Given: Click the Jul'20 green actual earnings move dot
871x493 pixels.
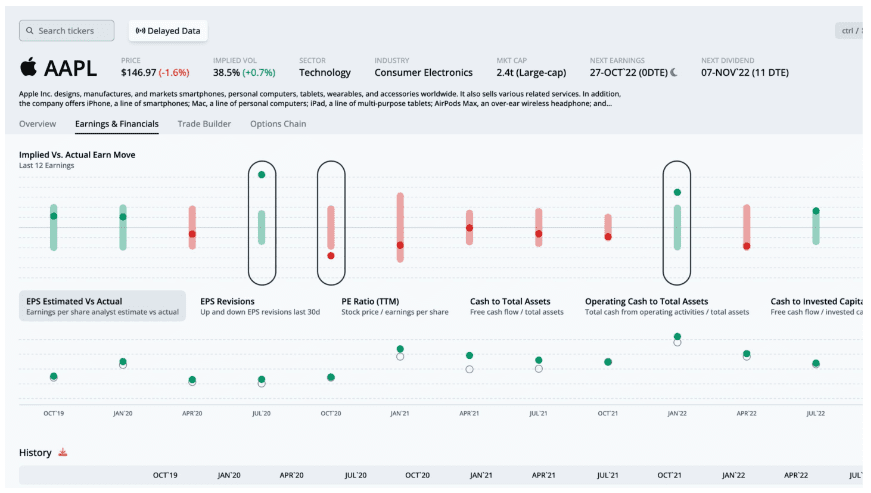Looking at the screenshot, I should click(x=261, y=175).
